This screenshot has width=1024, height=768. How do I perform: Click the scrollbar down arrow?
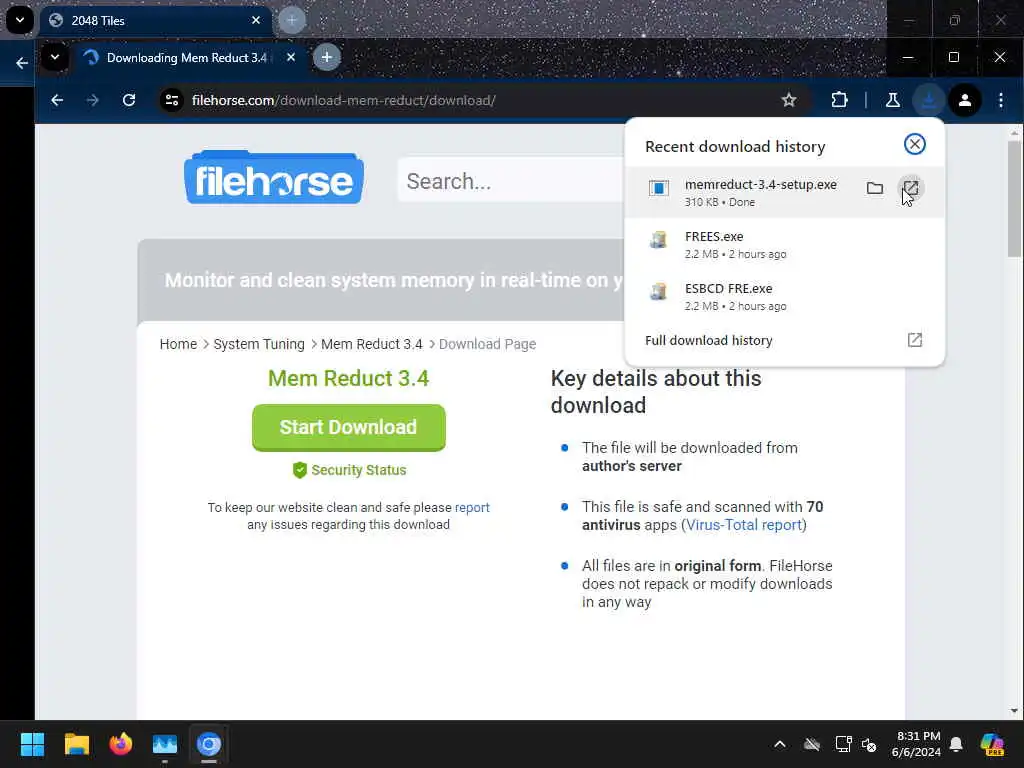[1014, 711]
